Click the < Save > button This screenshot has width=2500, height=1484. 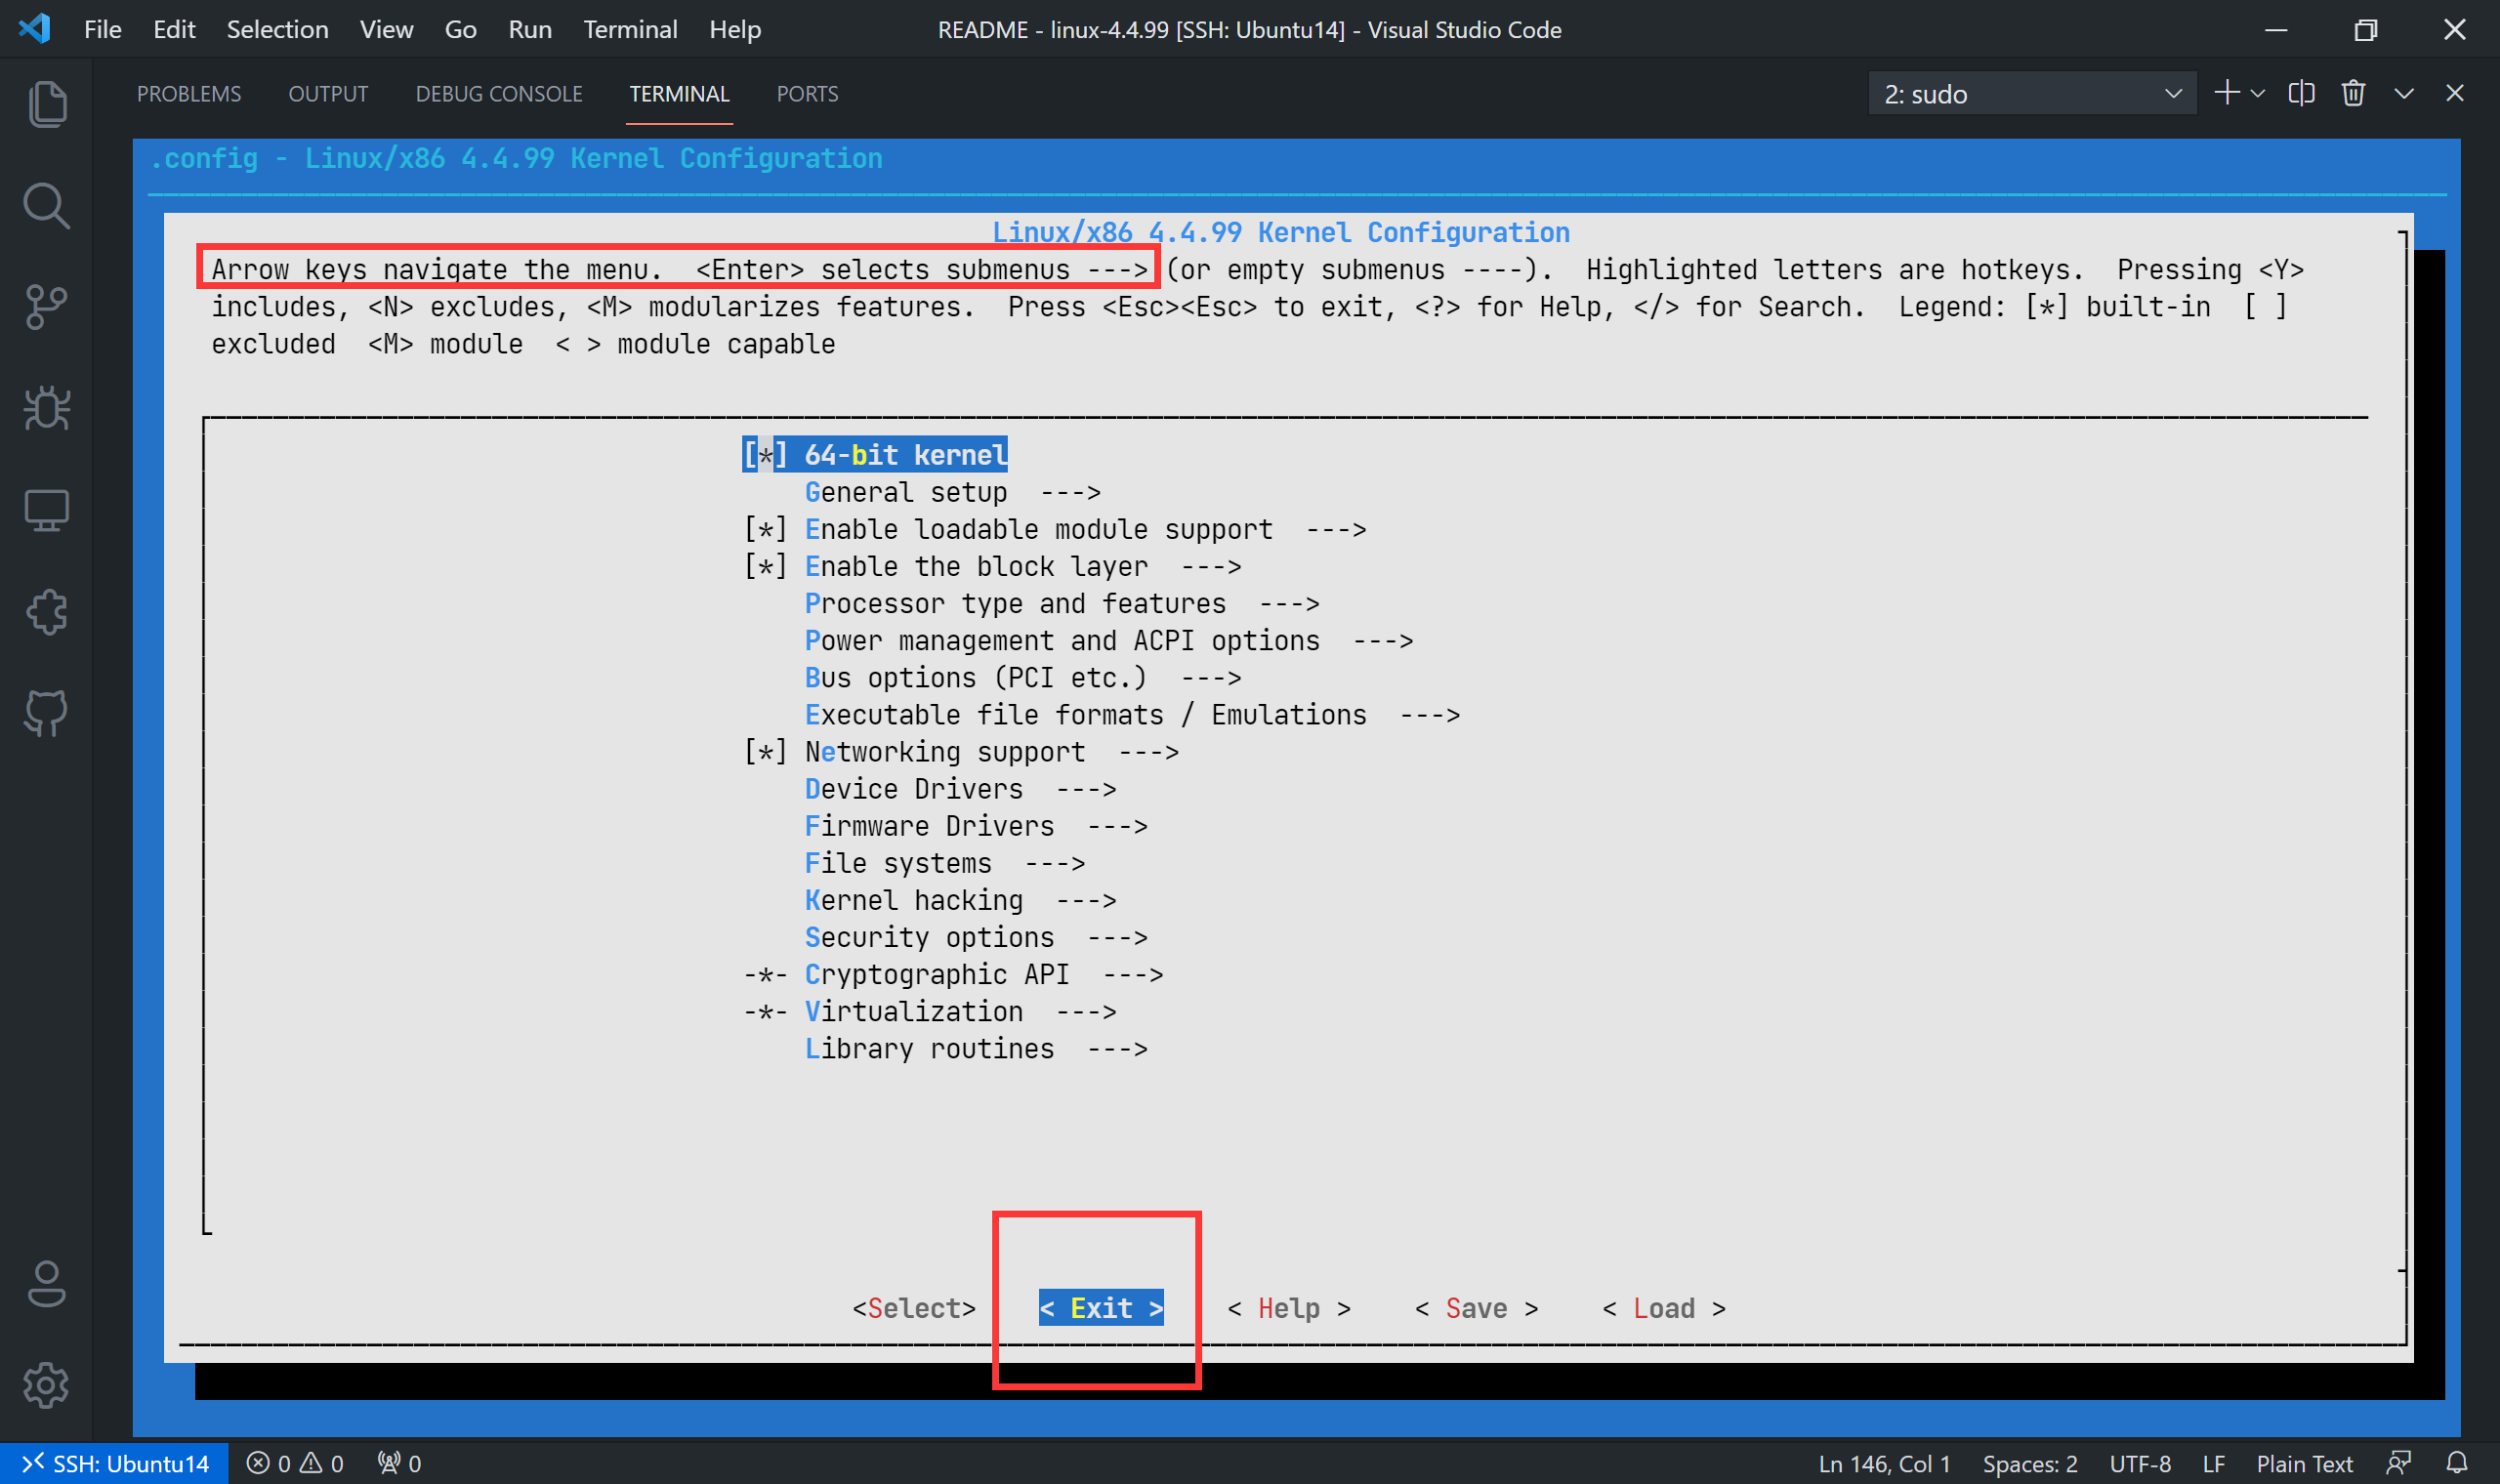1476,1308
